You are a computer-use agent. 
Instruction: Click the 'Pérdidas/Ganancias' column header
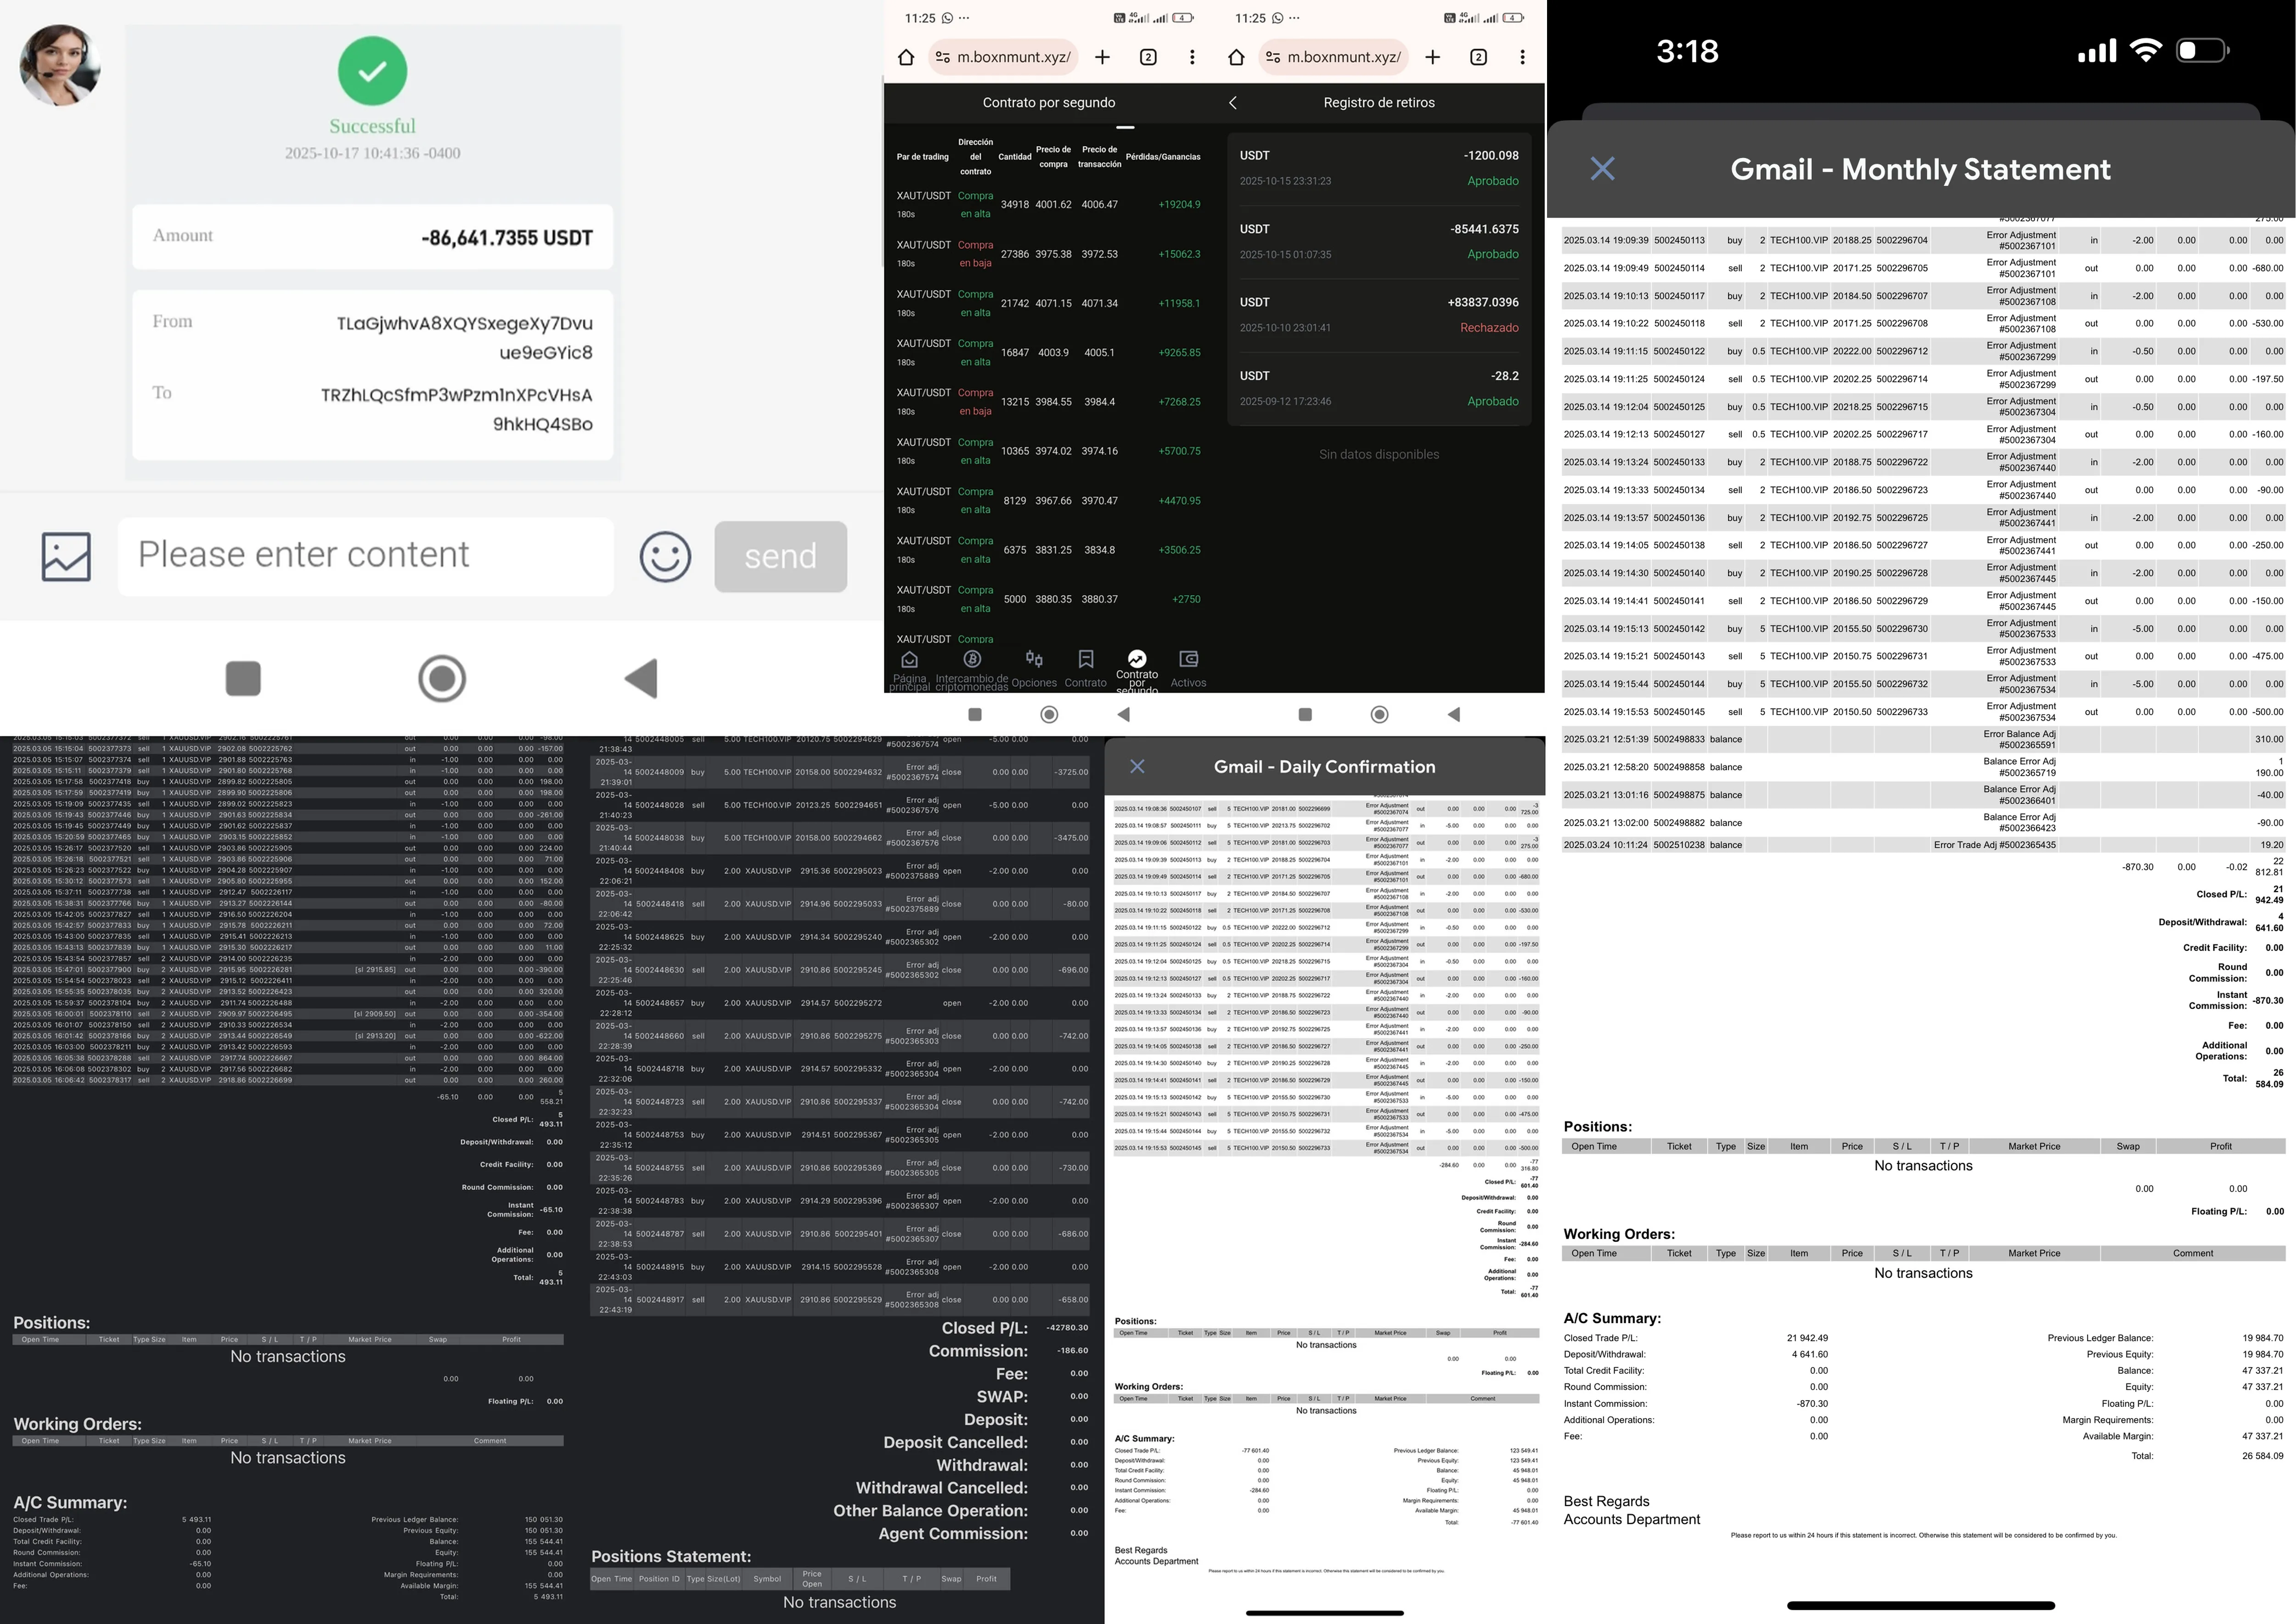tap(1163, 157)
